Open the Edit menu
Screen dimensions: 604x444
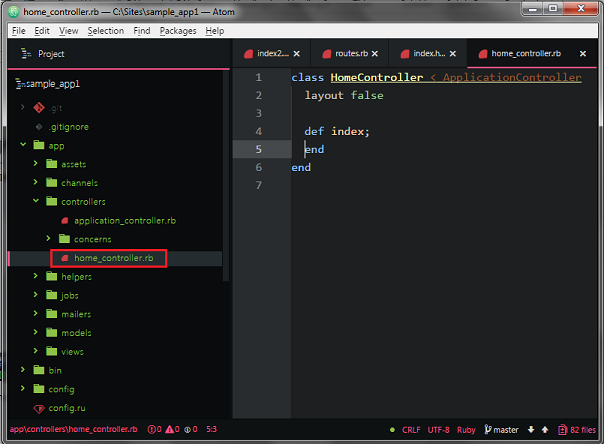tap(42, 31)
